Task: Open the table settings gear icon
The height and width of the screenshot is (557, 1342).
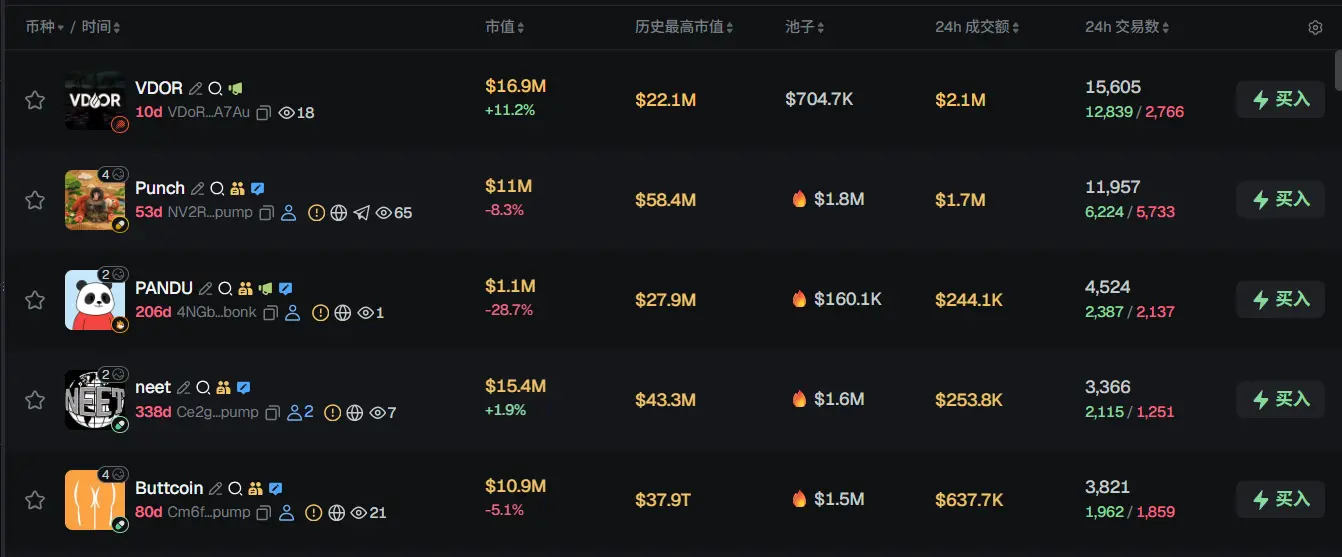Action: point(1315,28)
